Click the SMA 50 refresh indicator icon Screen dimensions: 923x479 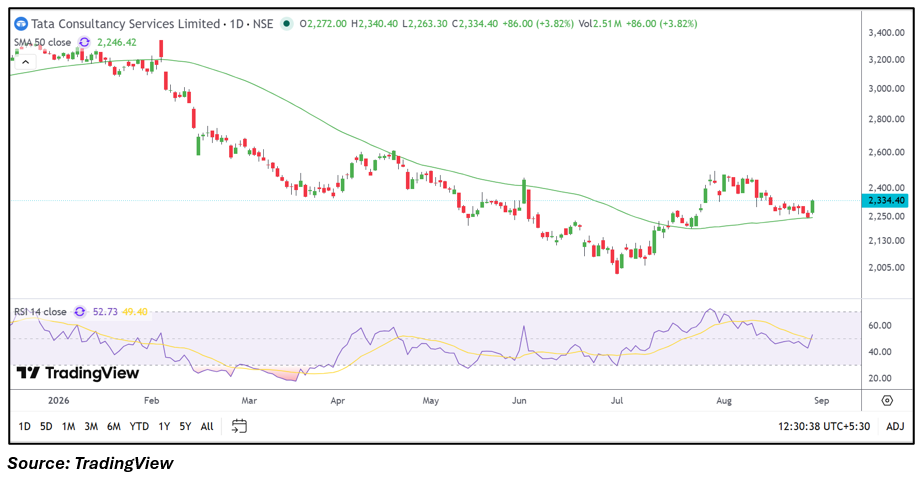click(x=85, y=42)
